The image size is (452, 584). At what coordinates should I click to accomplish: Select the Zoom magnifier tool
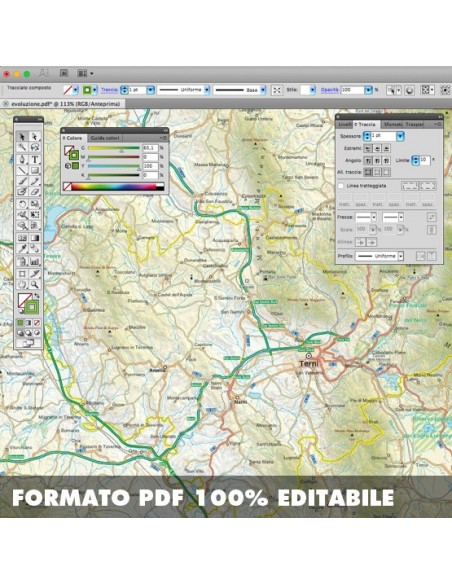point(35,285)
